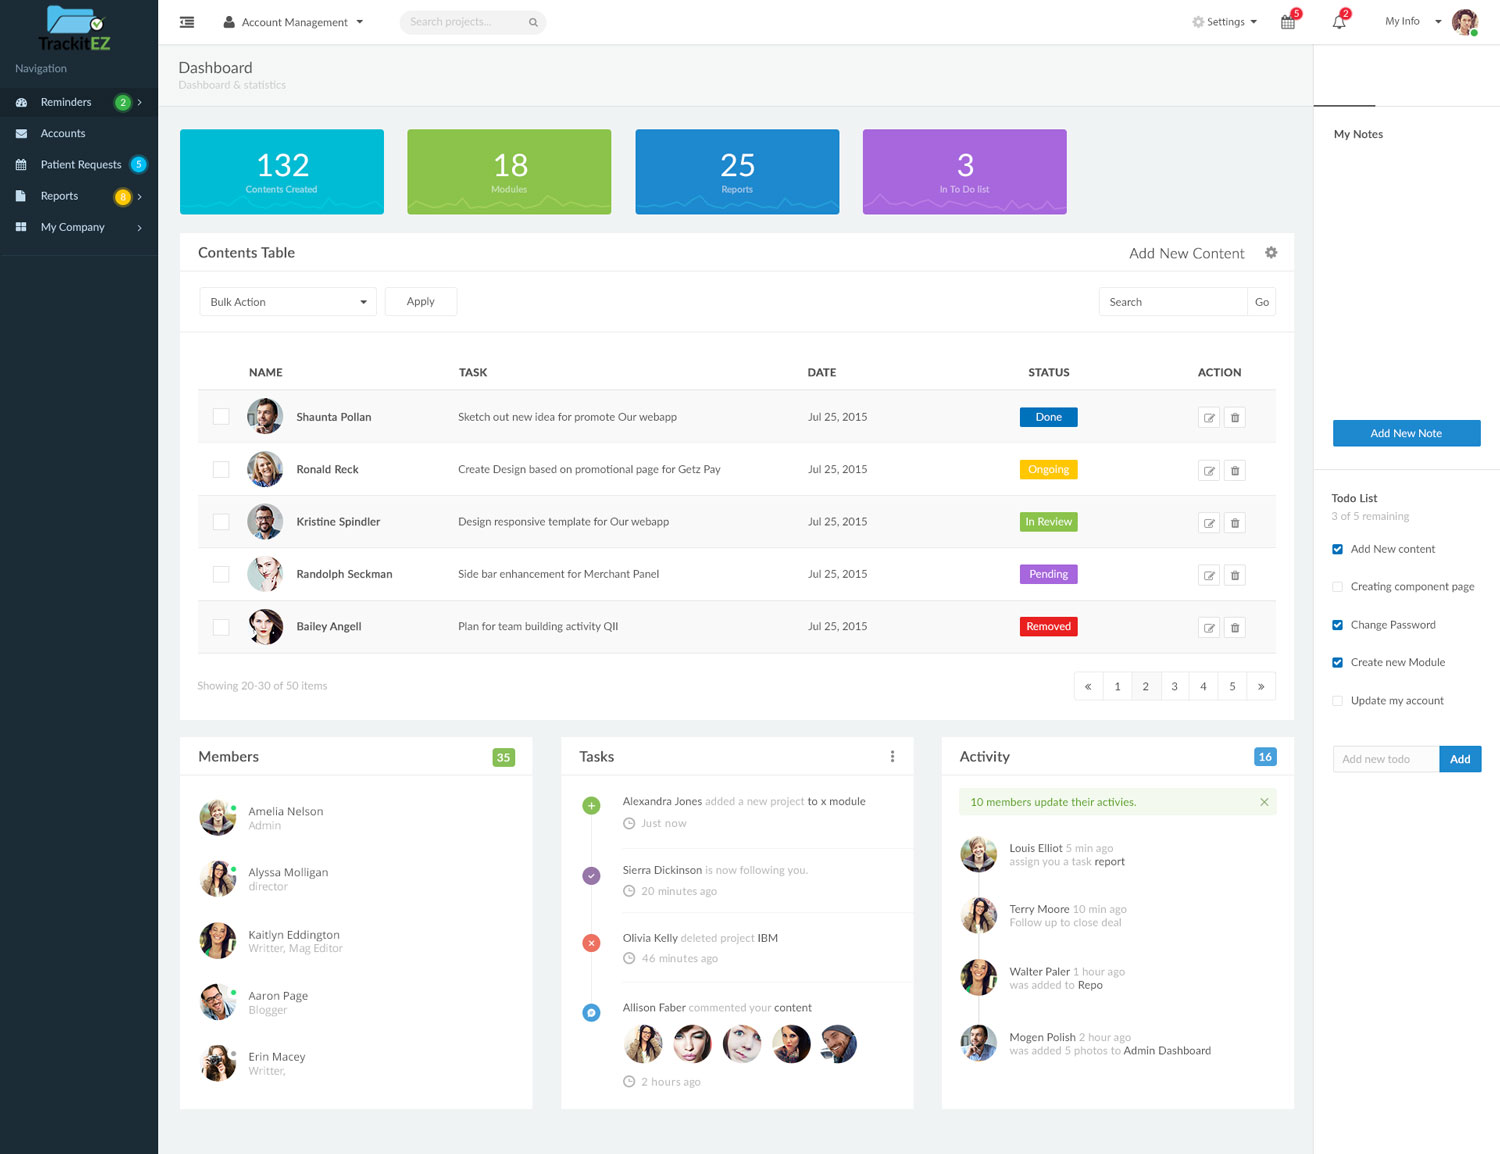This screenshot has height=1154, width=1500.
Task: Edit Ronald Reck's task entry
Action: (x=1209, y=470)
